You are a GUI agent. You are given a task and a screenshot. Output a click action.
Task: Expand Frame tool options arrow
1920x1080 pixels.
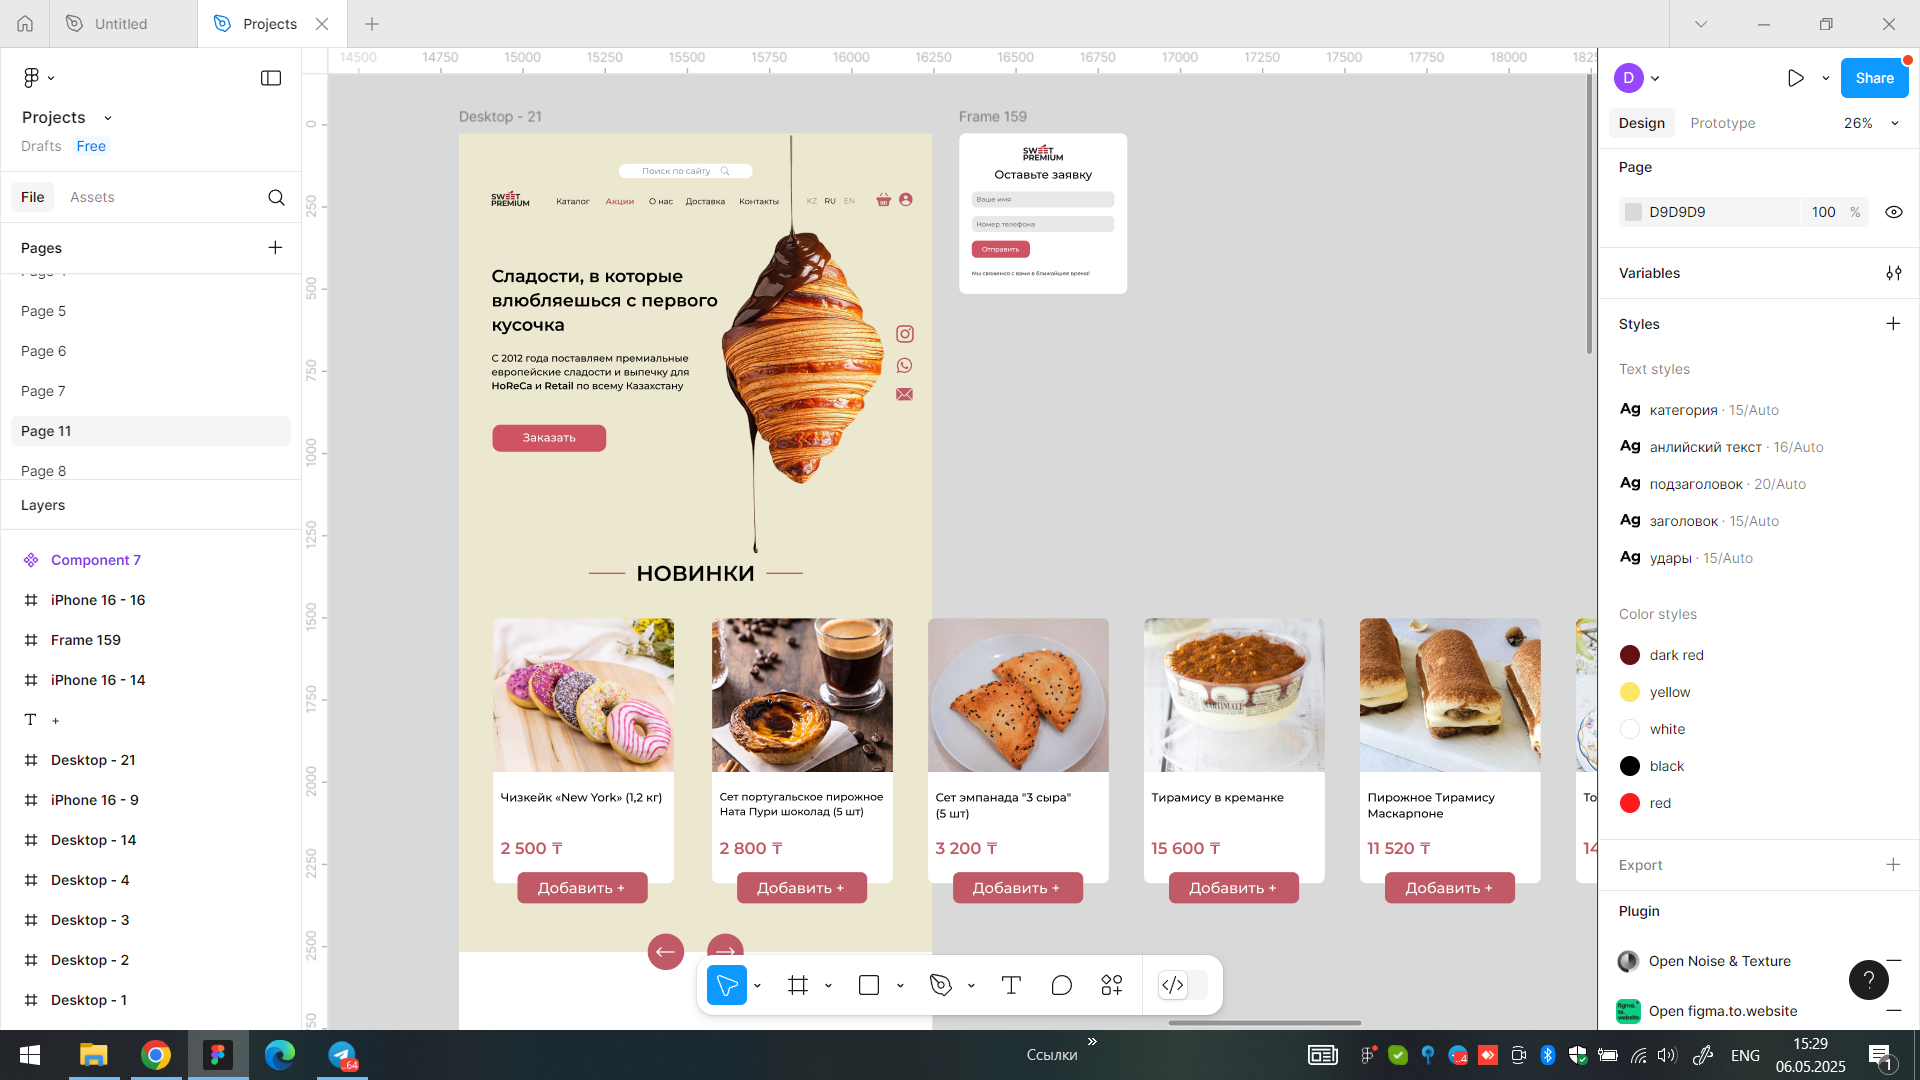[x=828, y=986]
